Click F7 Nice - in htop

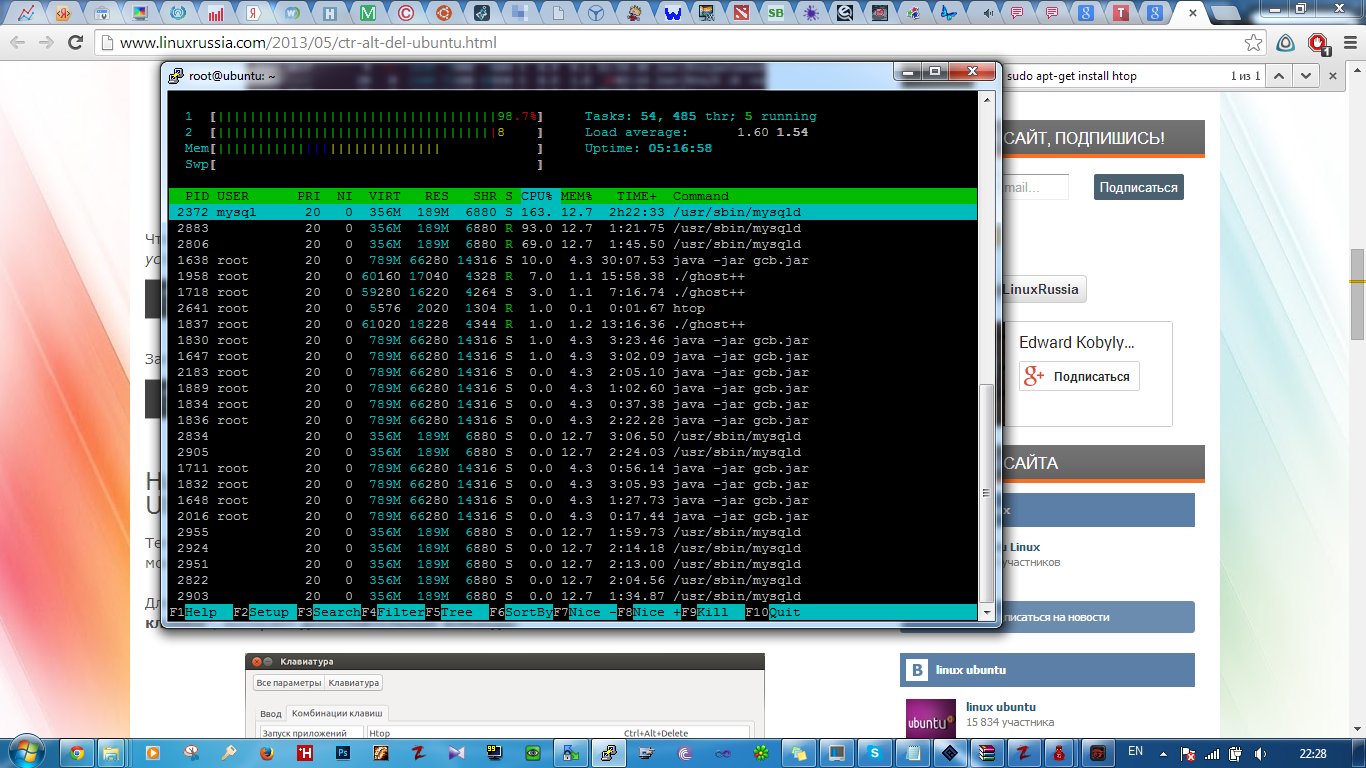(x=585, y=612)
